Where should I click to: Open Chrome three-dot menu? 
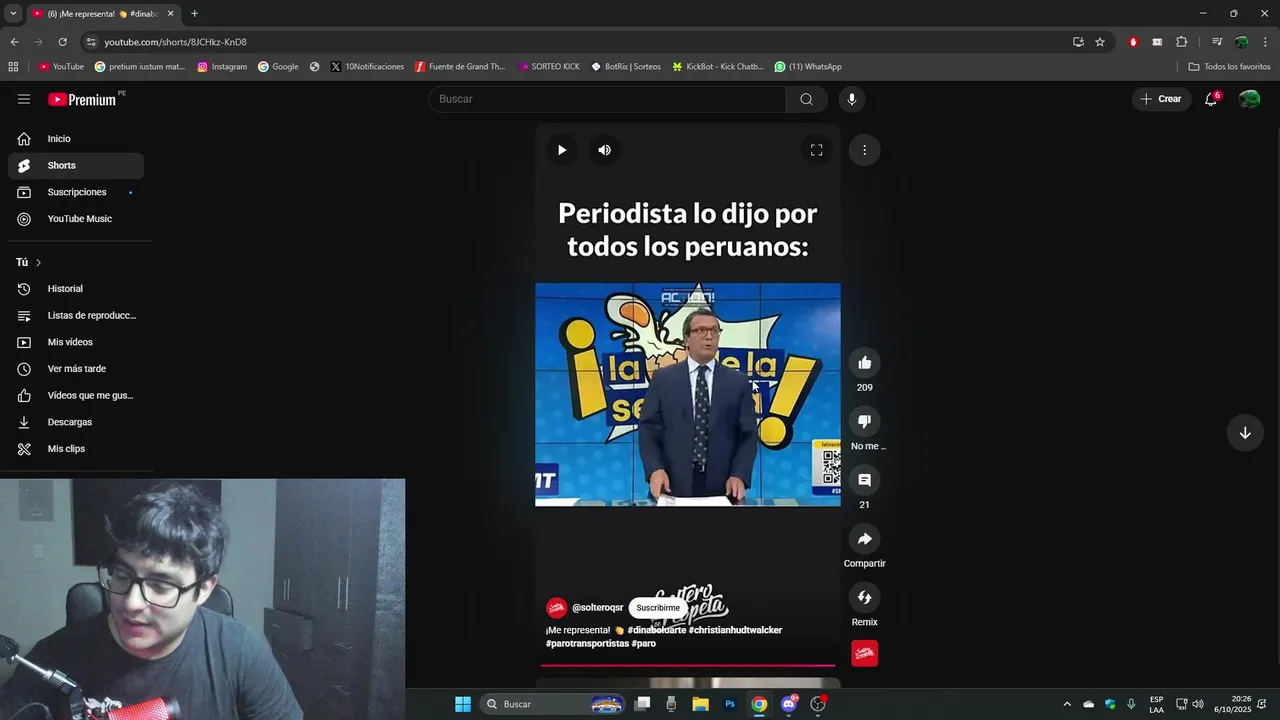pos(1265,42)
